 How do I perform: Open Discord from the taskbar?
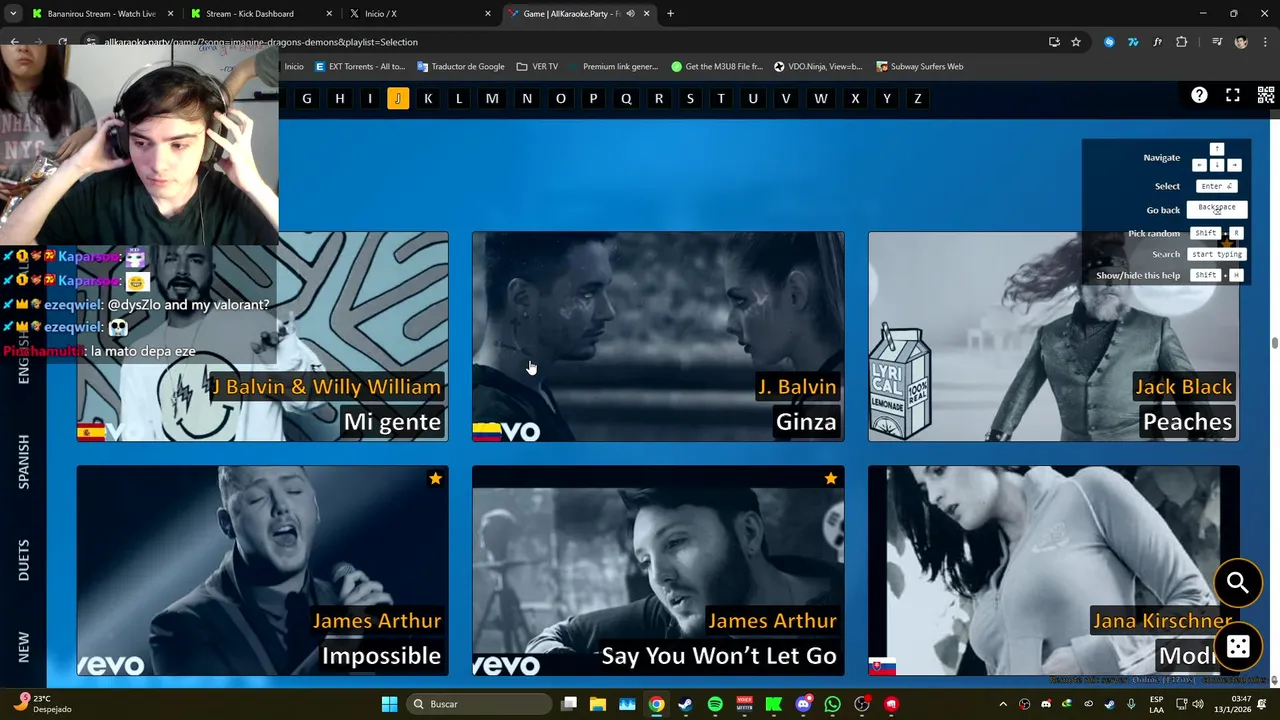(x=803, y=704)
